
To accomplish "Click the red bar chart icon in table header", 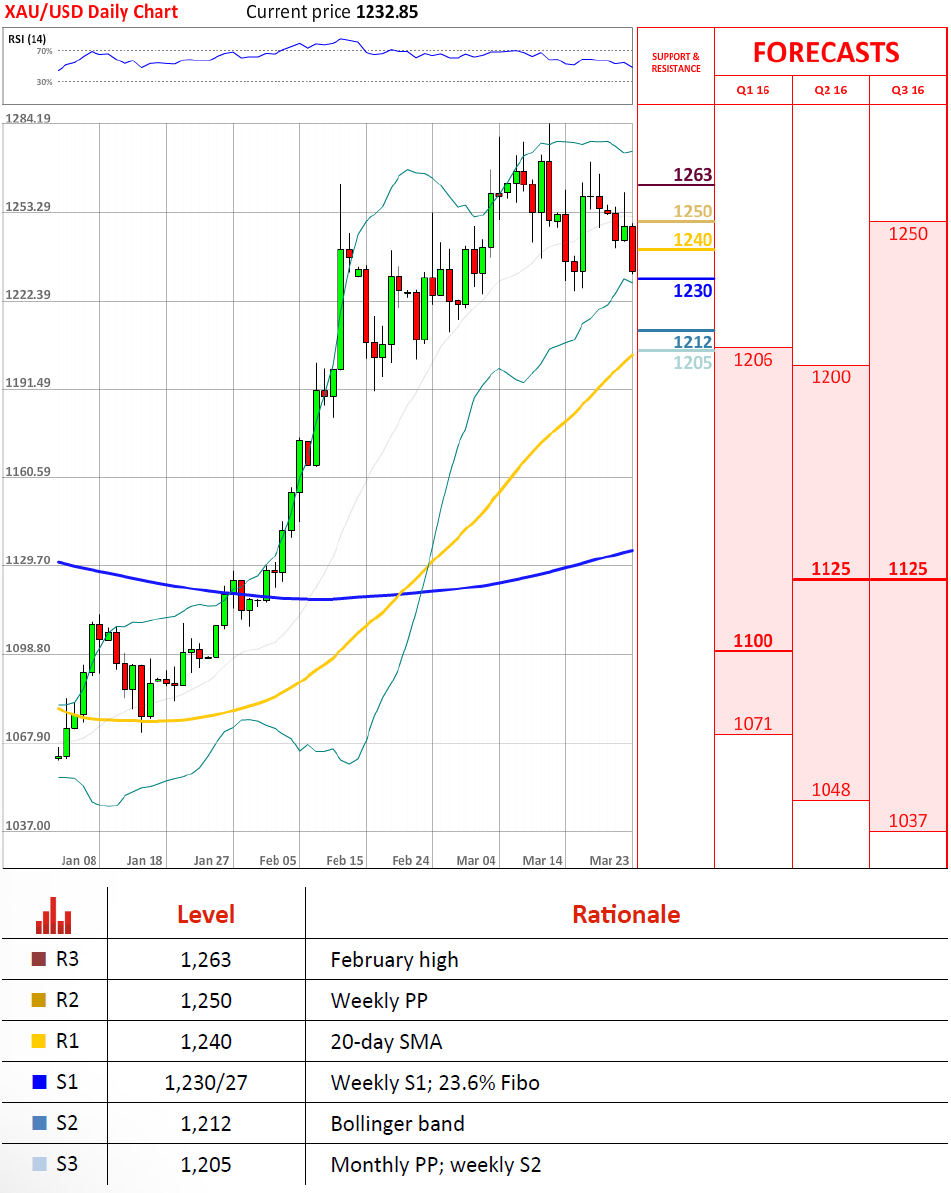I will 54,914.
